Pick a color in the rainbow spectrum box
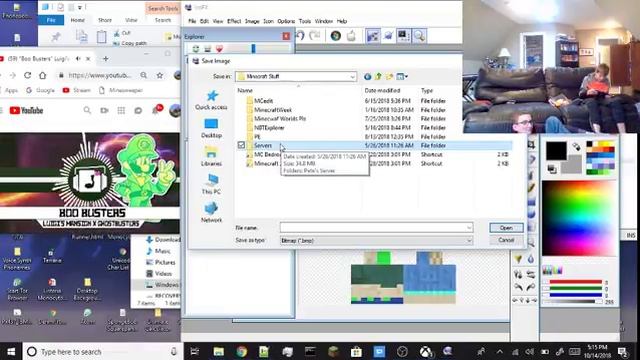The height and width of the screenshot is (360, 640). point(579,218)
